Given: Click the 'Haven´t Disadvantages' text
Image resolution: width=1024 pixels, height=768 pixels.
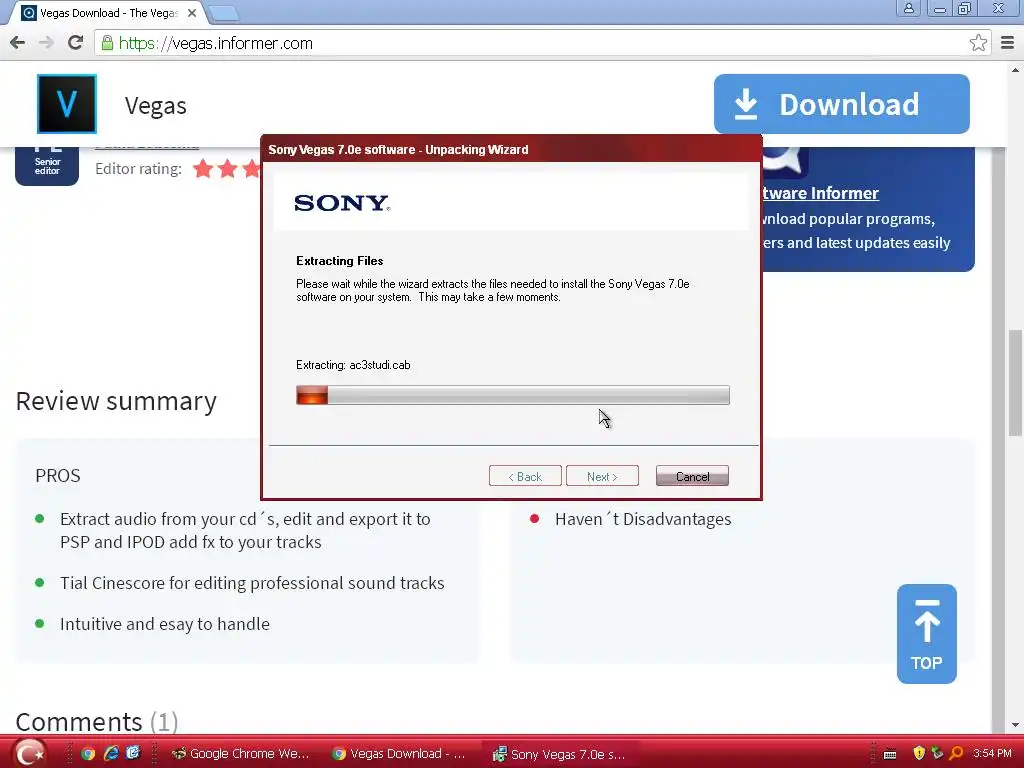Looking at the screenshot, I should (643, 519).
